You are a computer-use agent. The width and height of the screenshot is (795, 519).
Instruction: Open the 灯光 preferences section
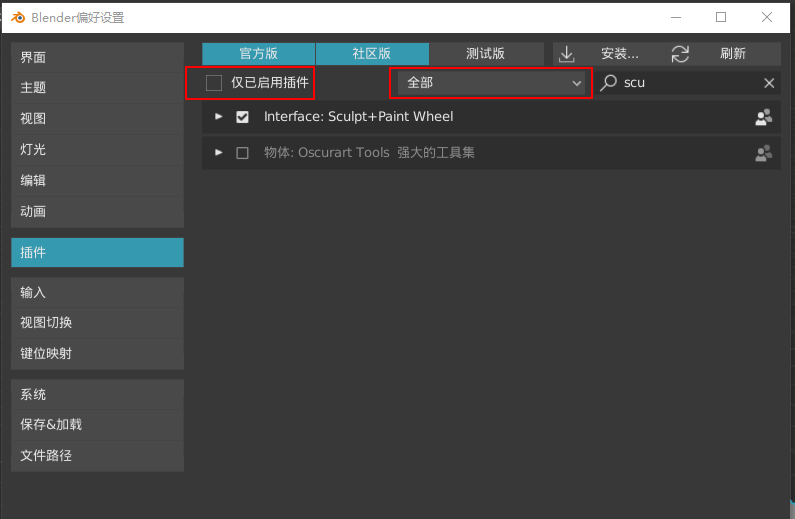[x=97, y=150]
